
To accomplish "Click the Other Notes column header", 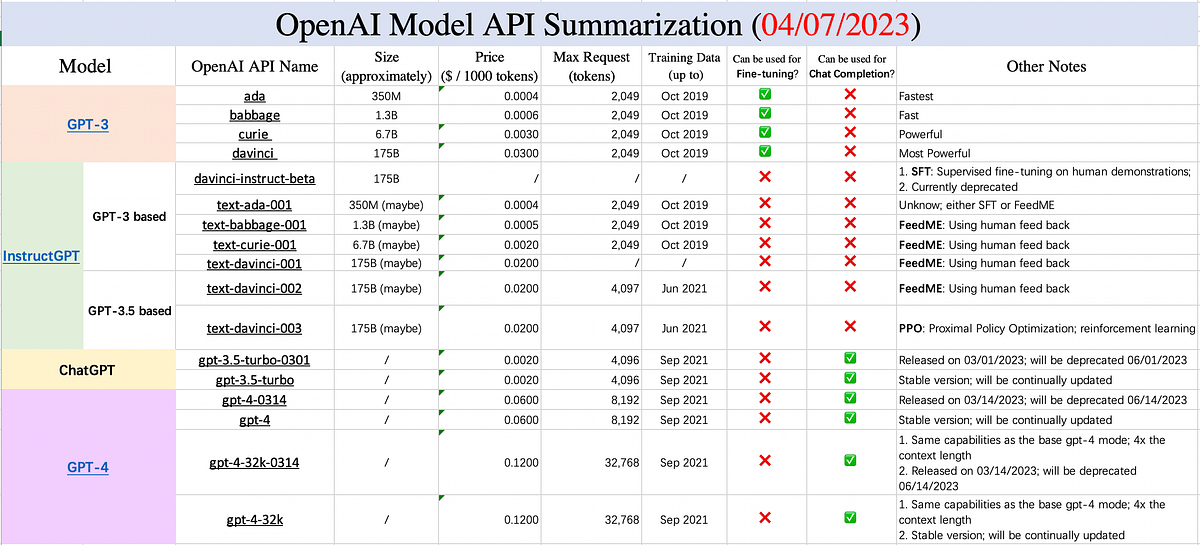I will (x=1046, y=66).
